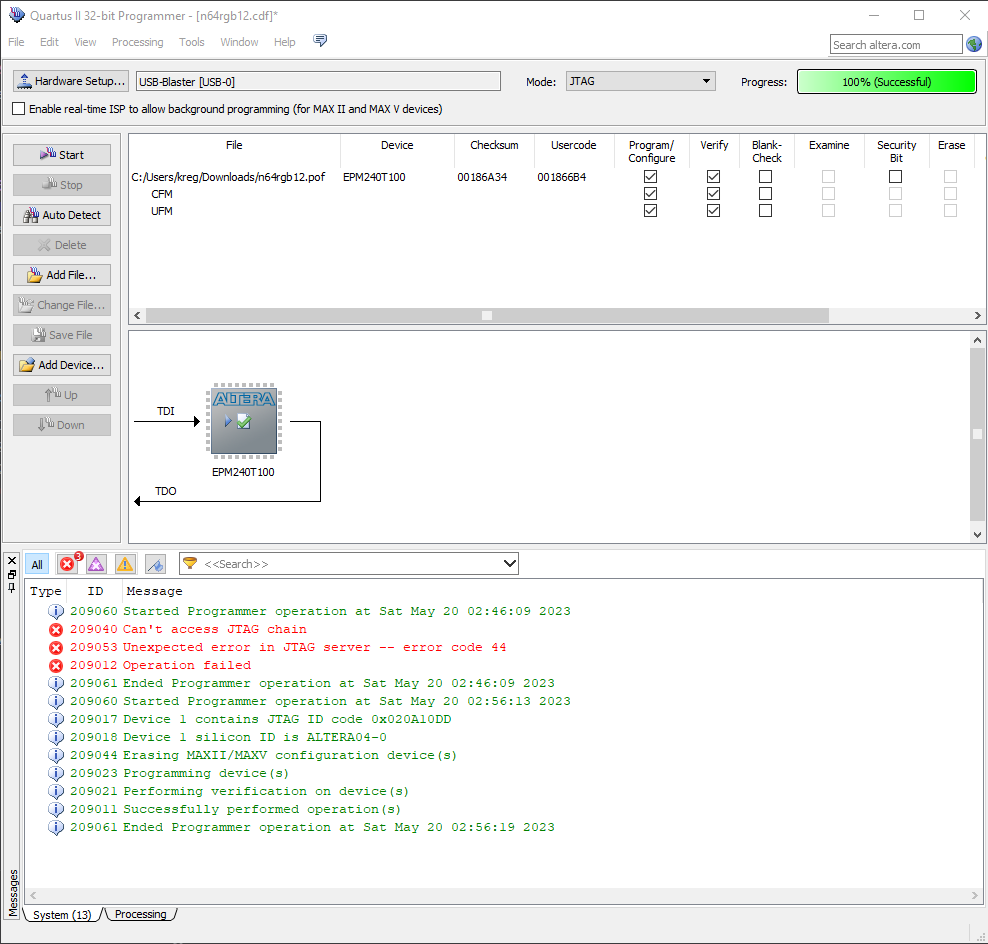Switch to the Processing tab

141,914
